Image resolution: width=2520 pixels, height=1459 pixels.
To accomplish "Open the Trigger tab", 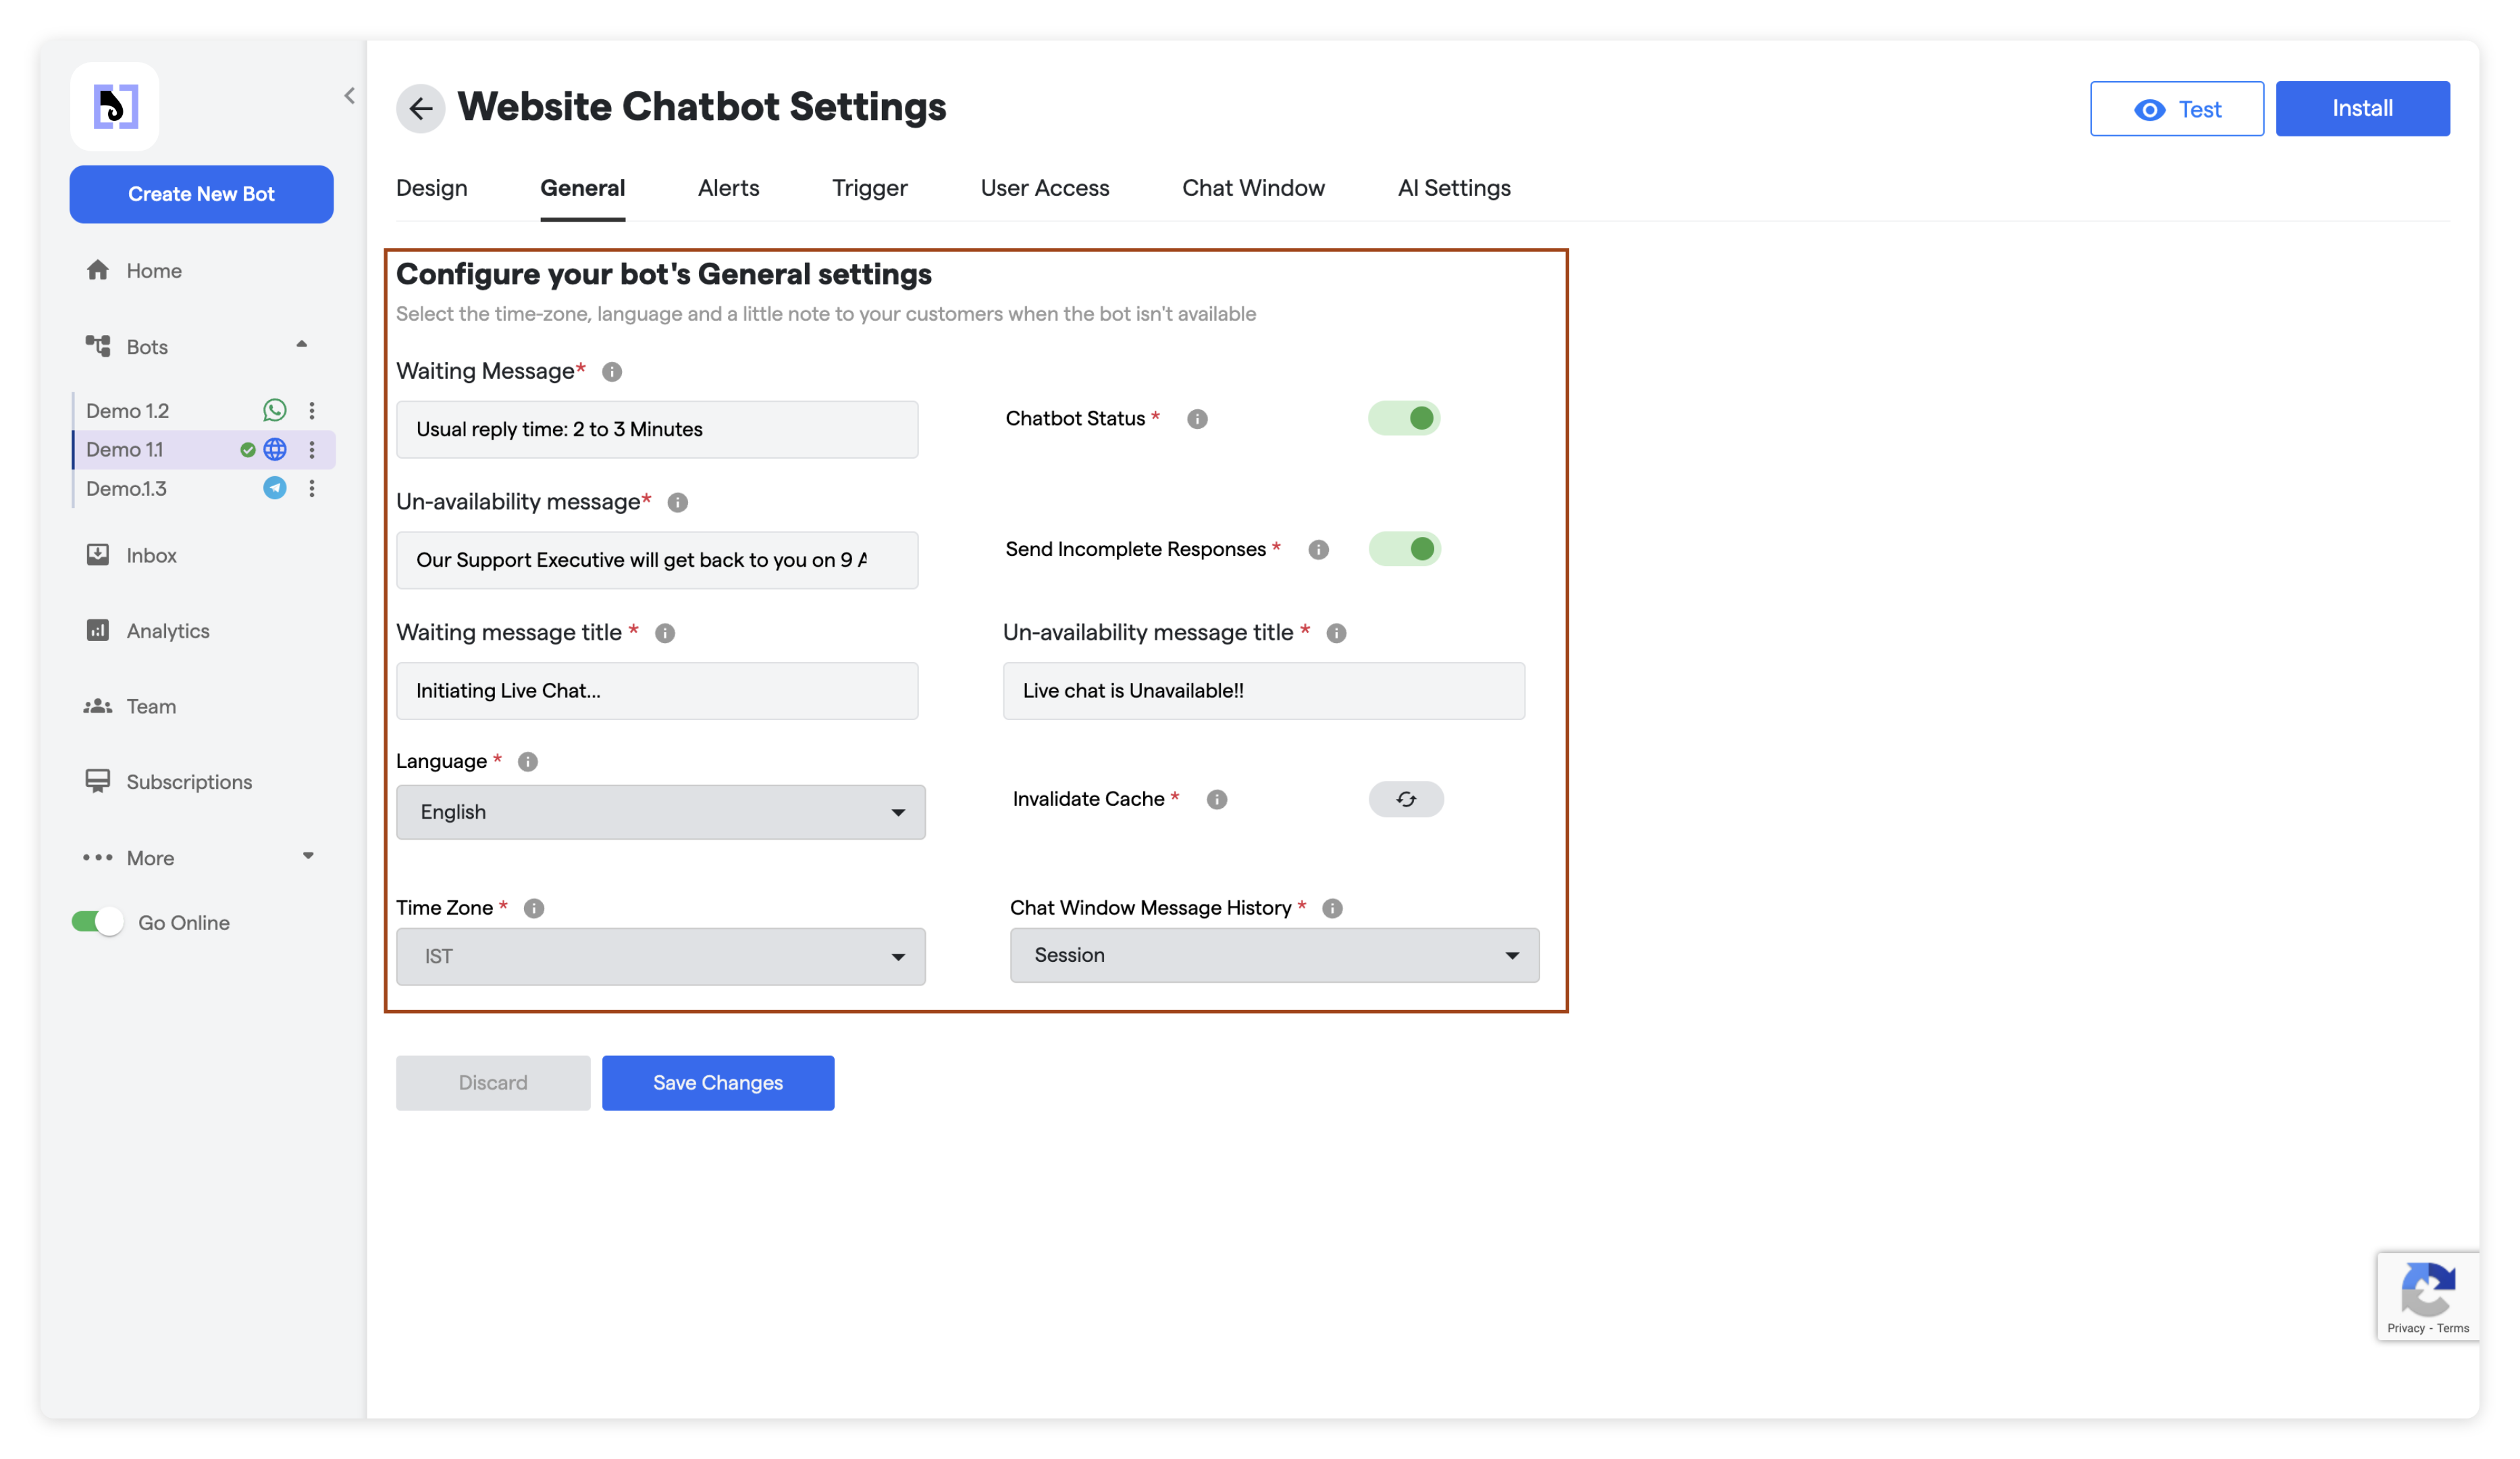I will click(x=869, y=188).
